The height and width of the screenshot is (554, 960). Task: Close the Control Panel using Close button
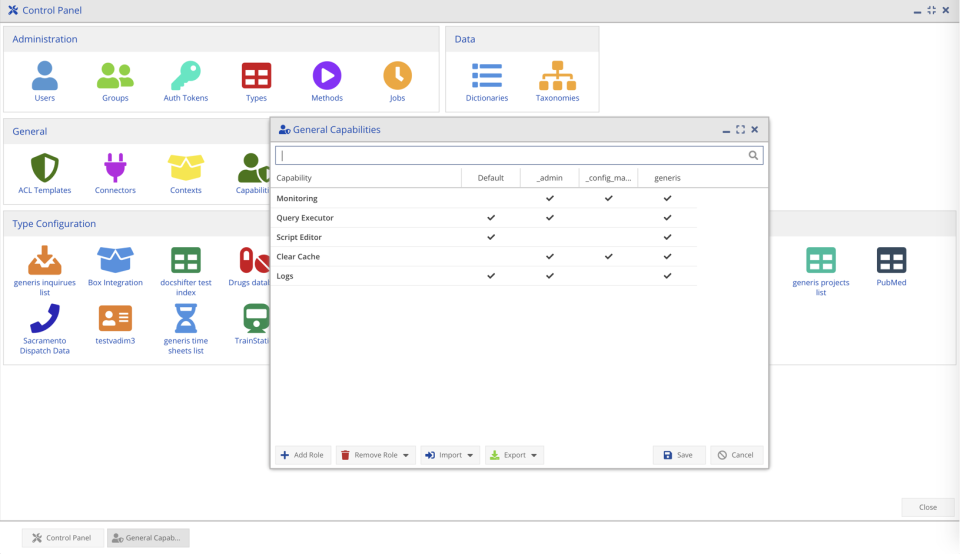click(x=928, y=507)
